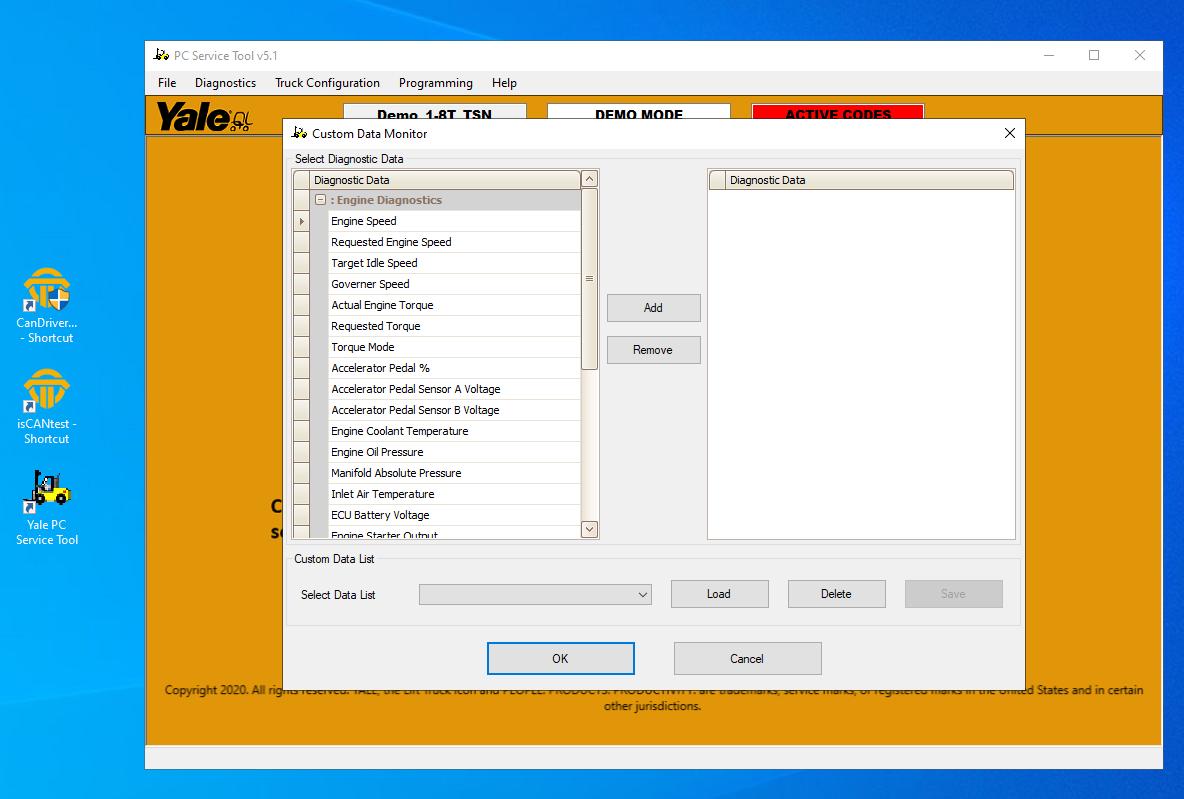Screen dimensions: 1184x799
Task: Open the File menu
Action: [166, 83]
